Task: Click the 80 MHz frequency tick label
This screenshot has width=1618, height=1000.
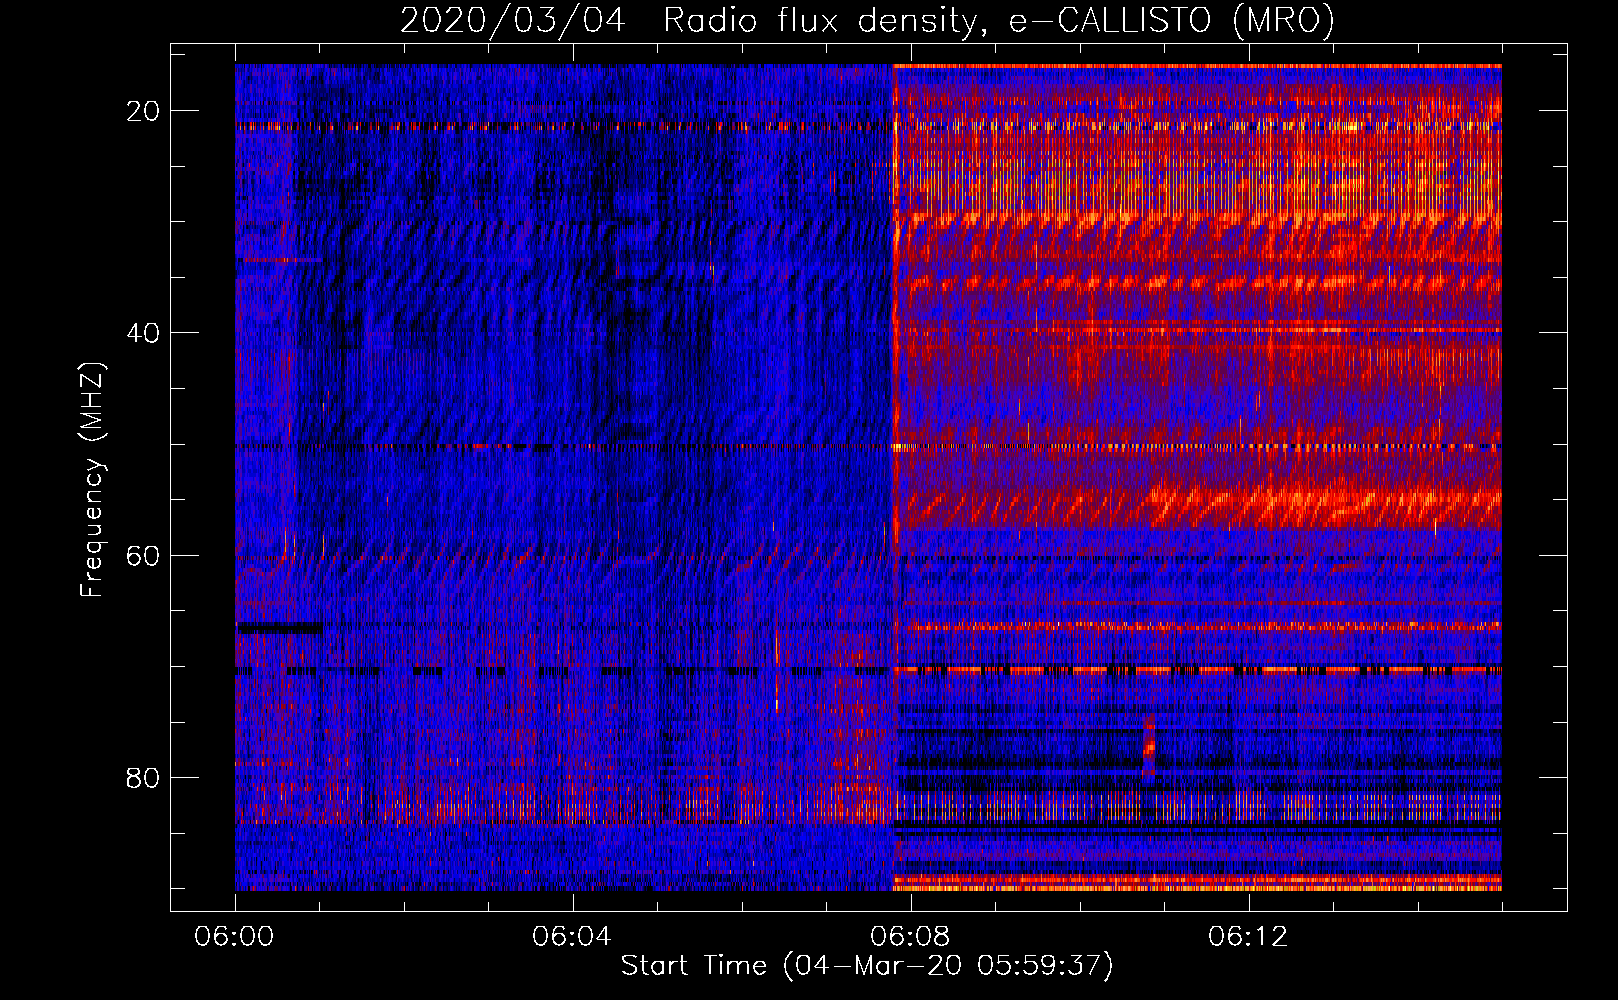Action: (143, 777)
